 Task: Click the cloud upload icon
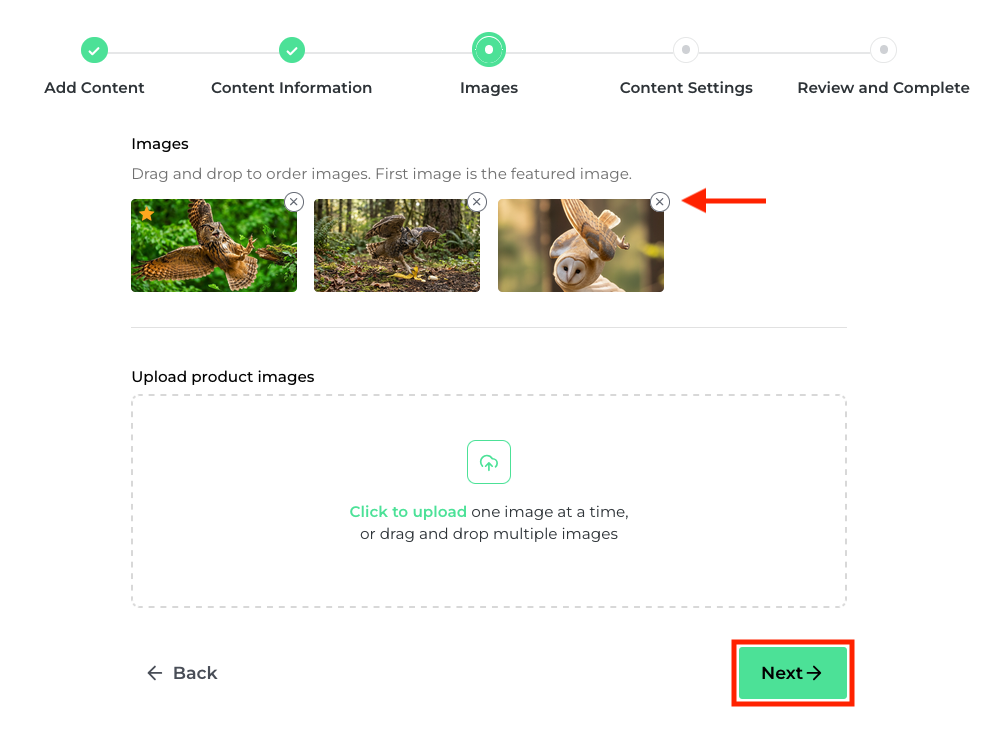pyautogui.click(x=489, y=462)
